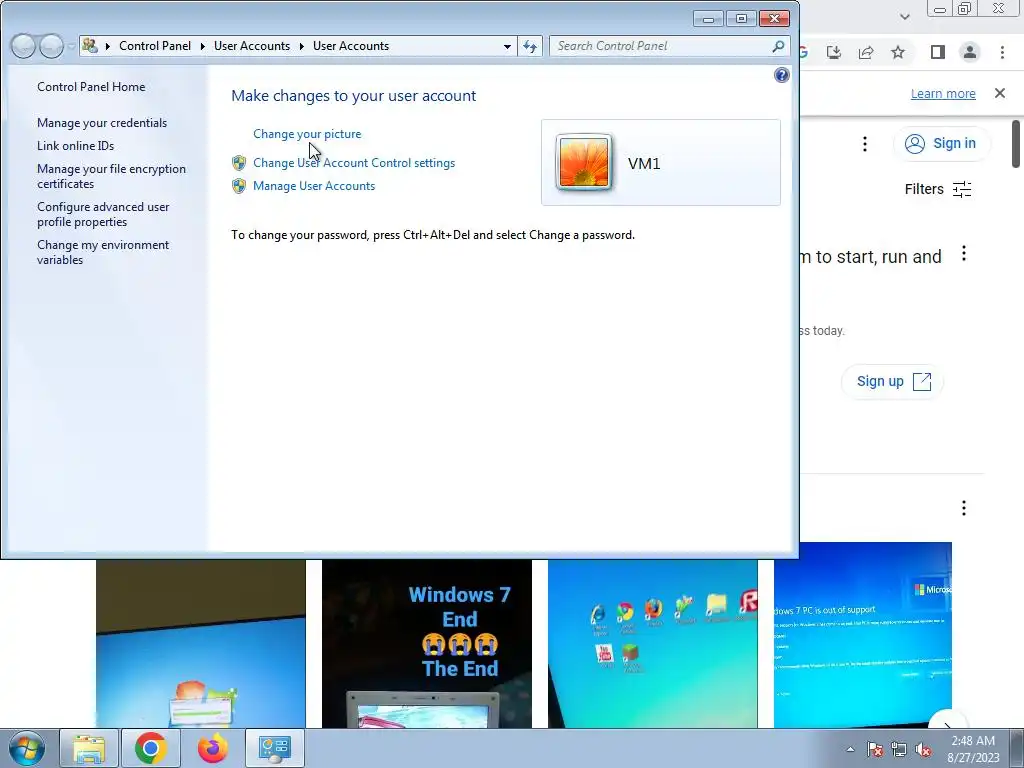Open Control Panel Home
Viewport: 1024px width, 768px height.
coord(91,87)
